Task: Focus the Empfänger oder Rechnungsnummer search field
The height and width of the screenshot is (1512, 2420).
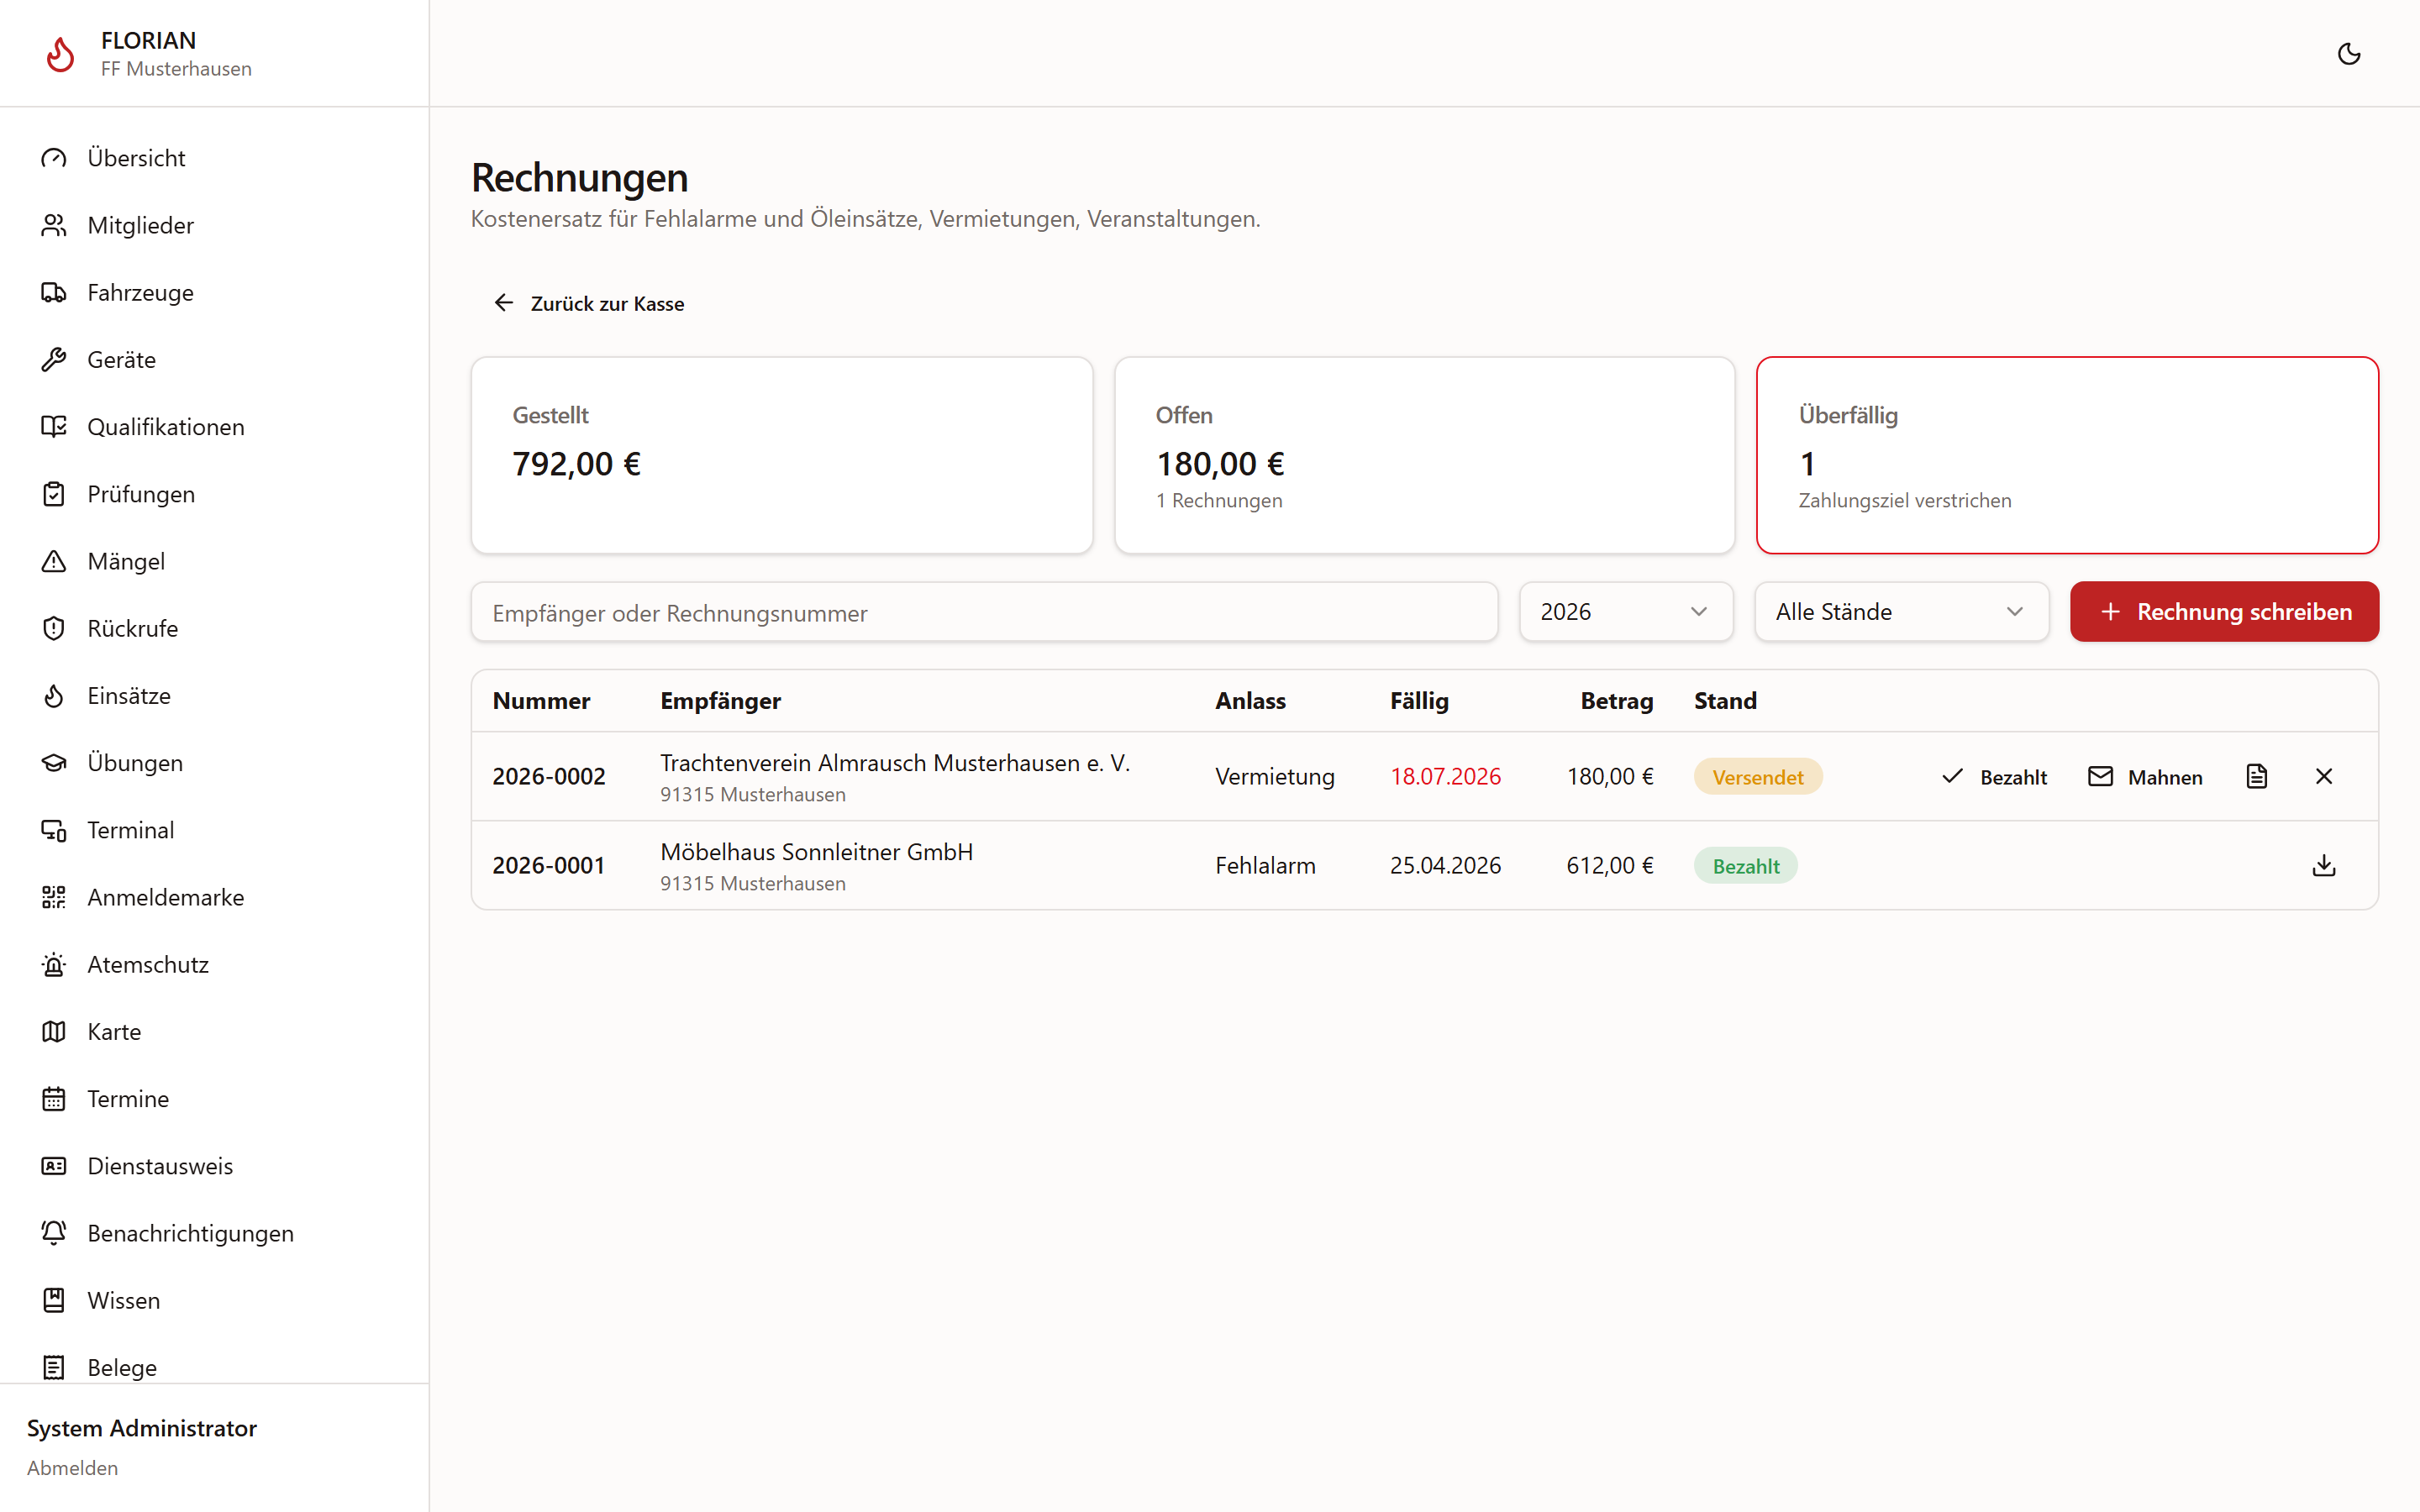Action: (x=984, y=612)
